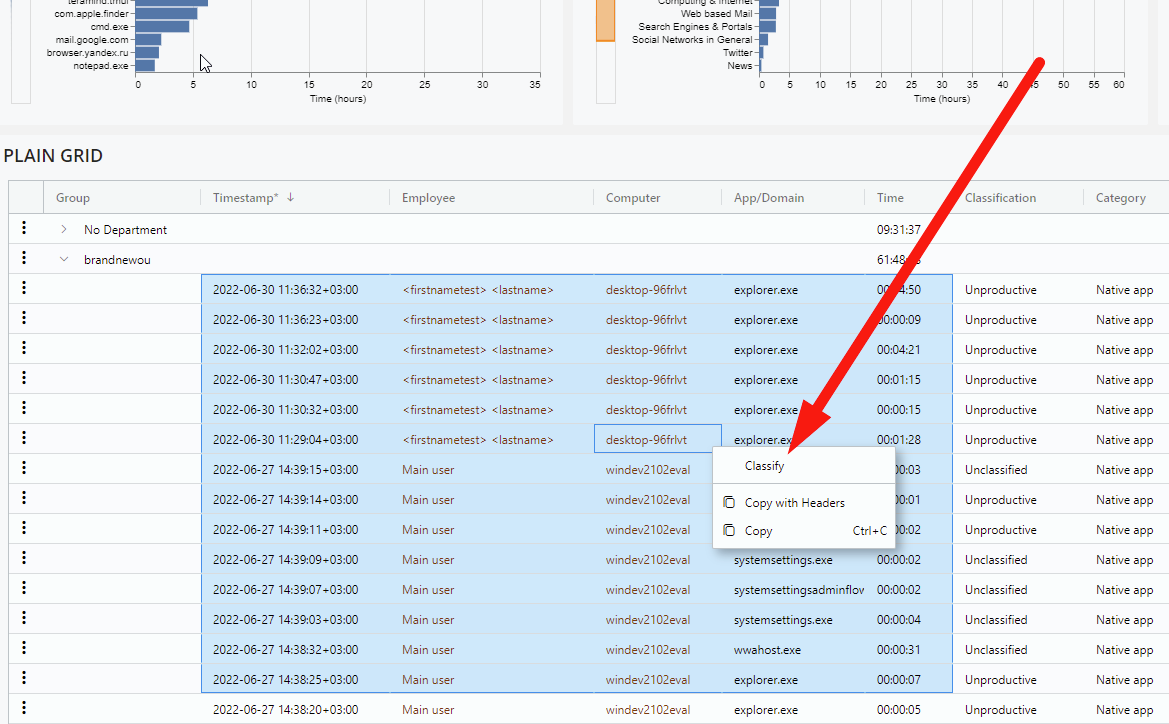
Task: Expand the No Department group
Action: click(64, 230)
